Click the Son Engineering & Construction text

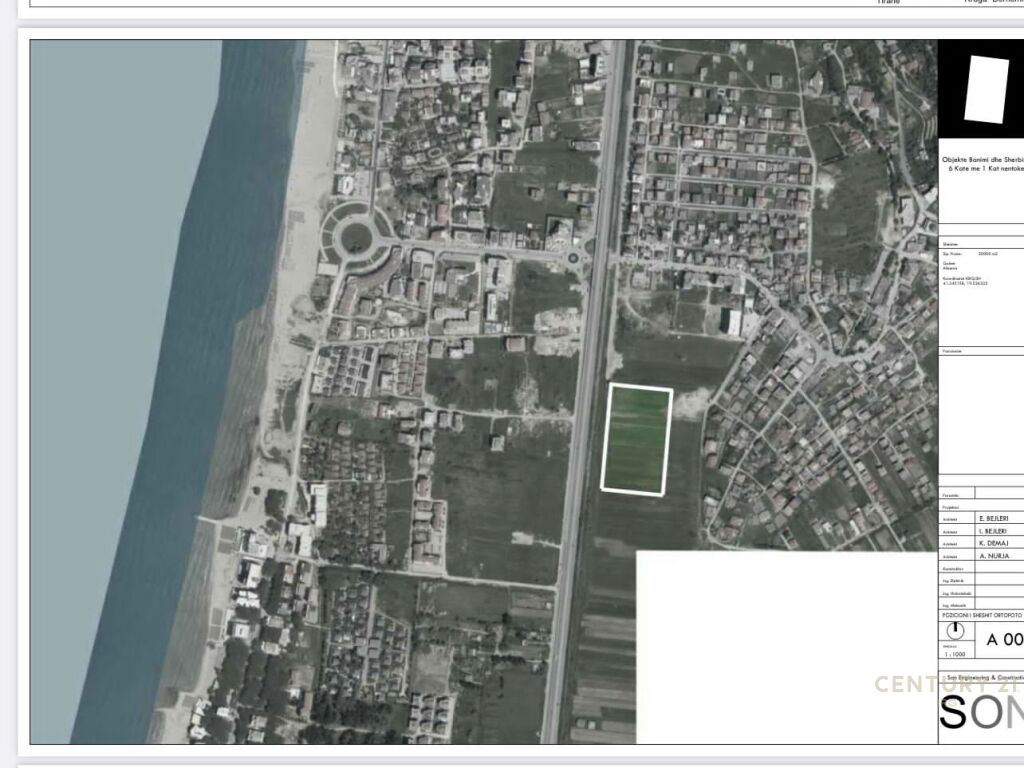tap(985, 678)
